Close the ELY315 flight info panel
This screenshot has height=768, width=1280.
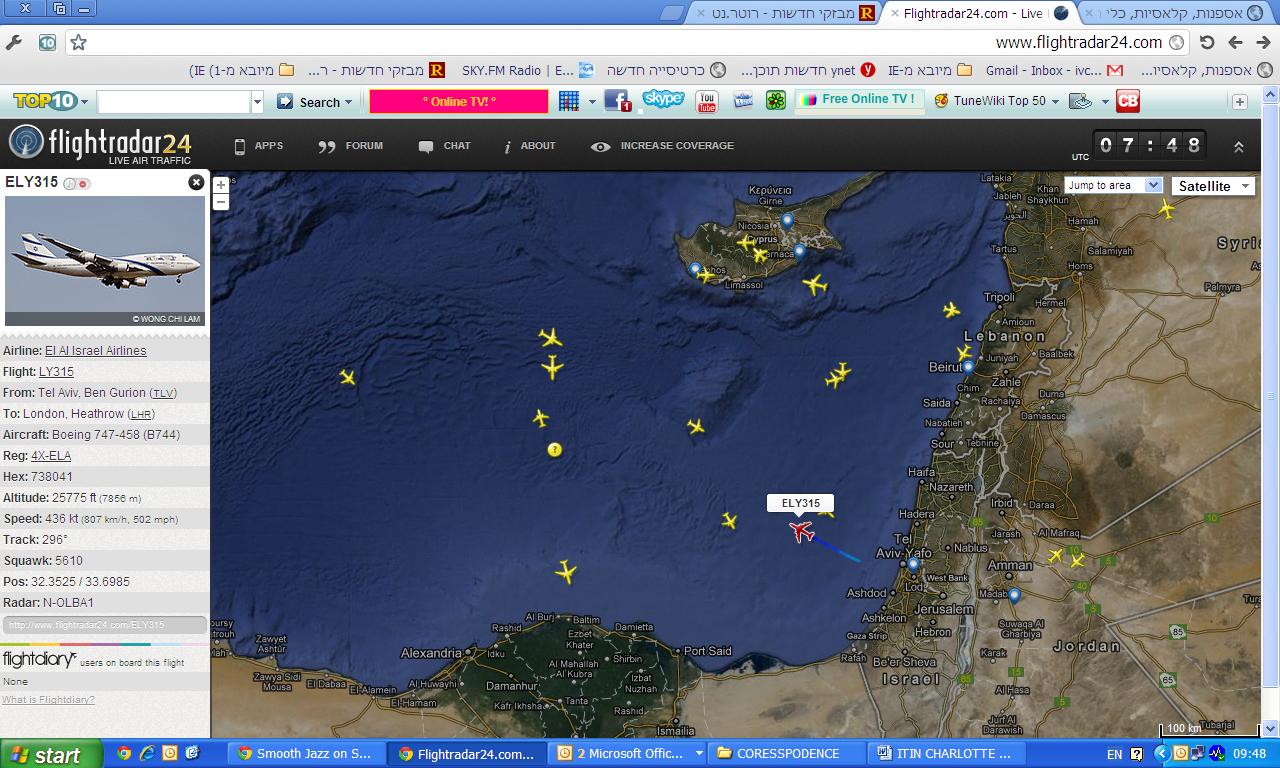click(196, 182)
